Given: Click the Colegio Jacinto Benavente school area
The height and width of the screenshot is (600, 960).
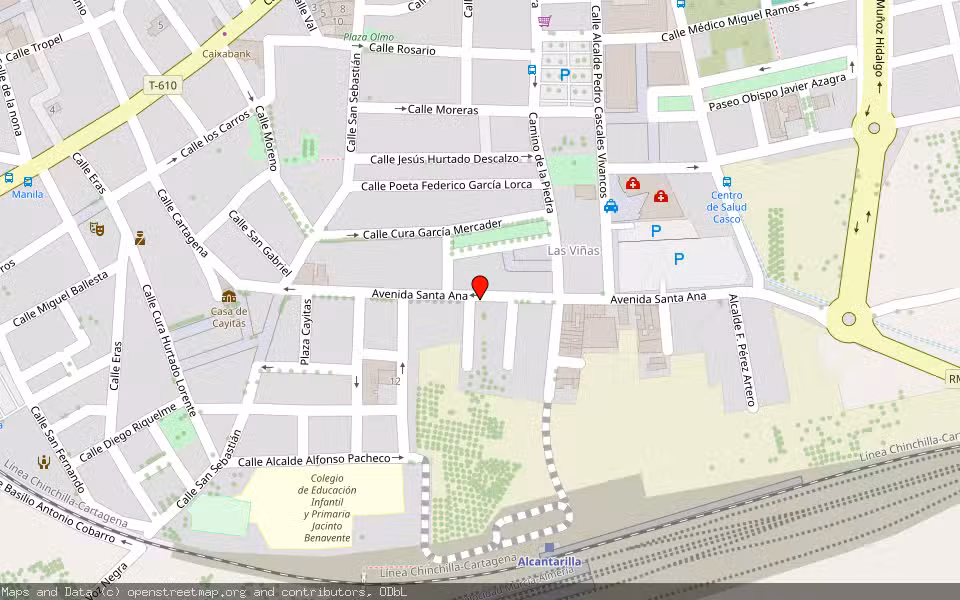Looking at the screenshot, I should tap(325, 510).
